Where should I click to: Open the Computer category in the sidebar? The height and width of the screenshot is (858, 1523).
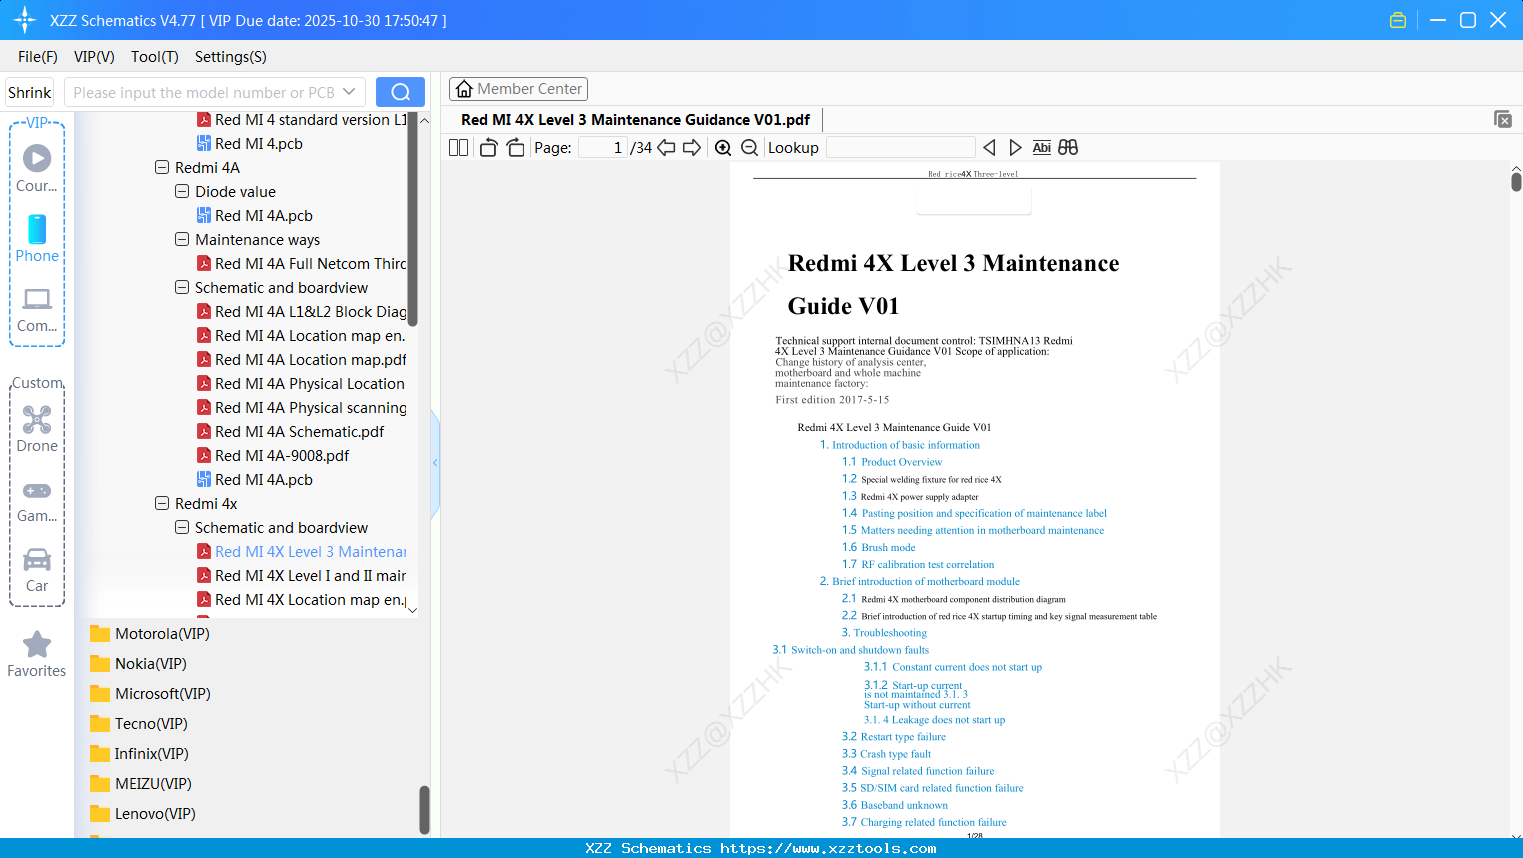pos(37,310)
